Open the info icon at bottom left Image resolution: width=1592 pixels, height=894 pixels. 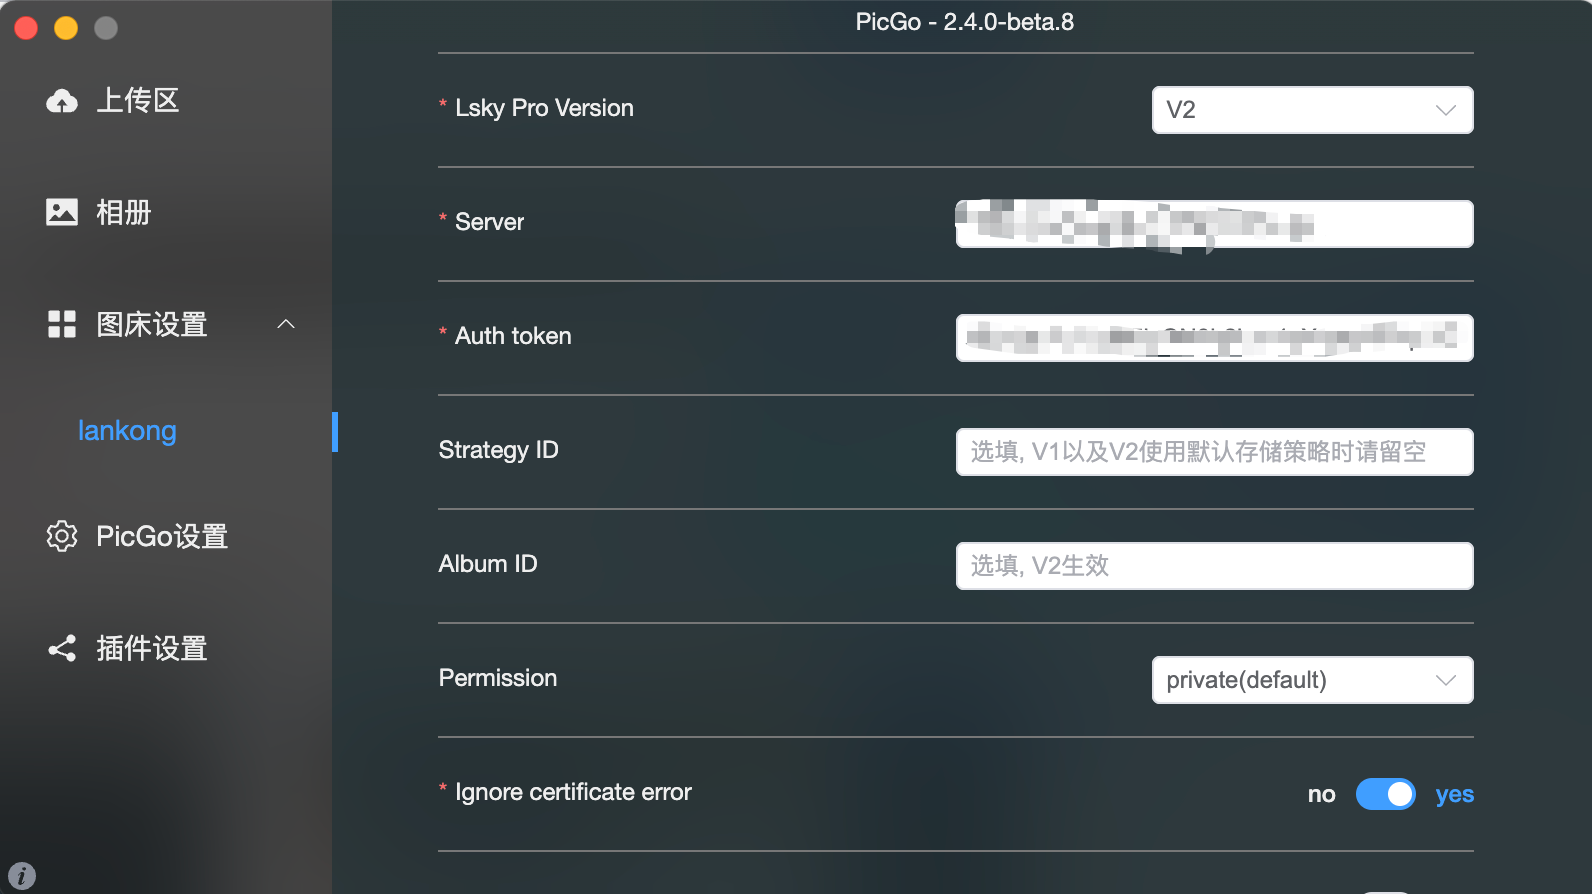[21, 876]
